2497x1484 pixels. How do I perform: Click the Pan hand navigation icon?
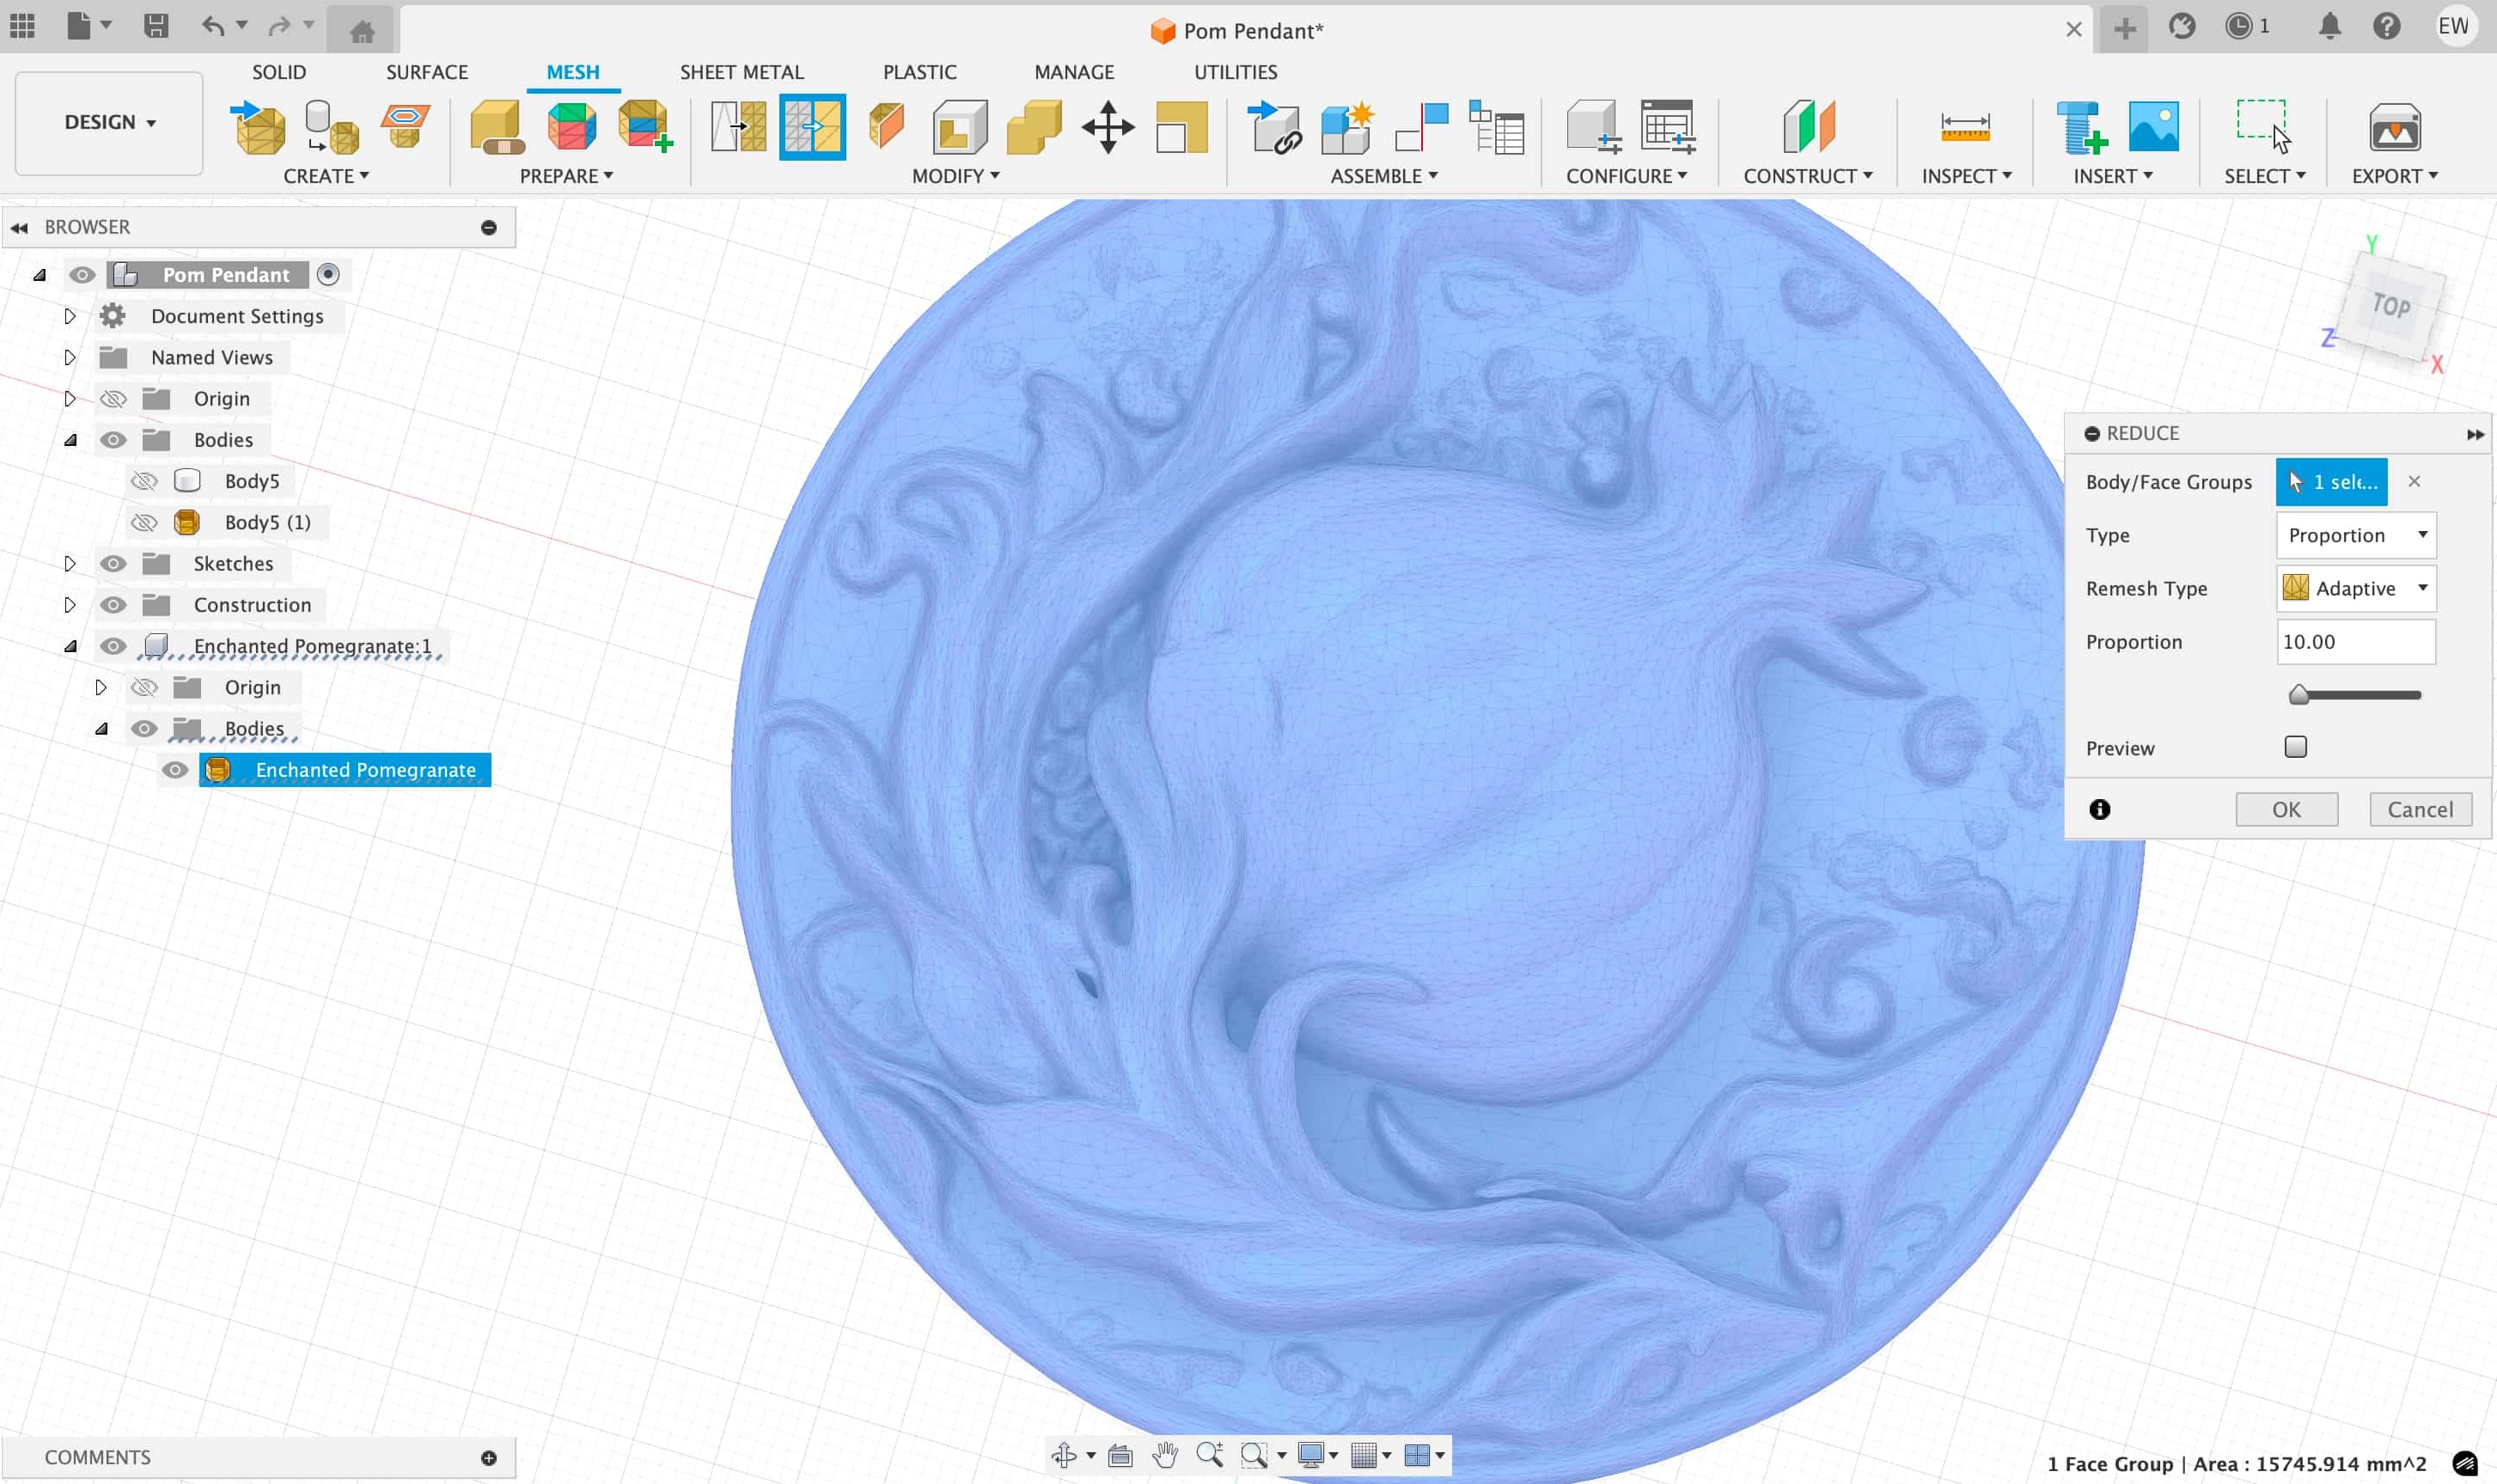click(1164, 1455)
